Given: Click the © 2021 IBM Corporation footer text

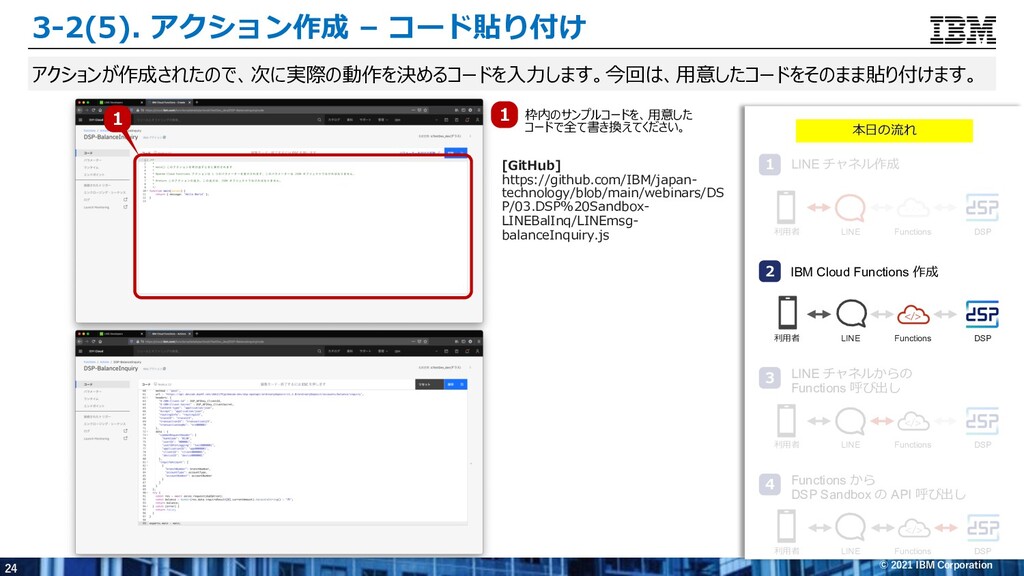Looking at the screenshot, I should point(936,565).
